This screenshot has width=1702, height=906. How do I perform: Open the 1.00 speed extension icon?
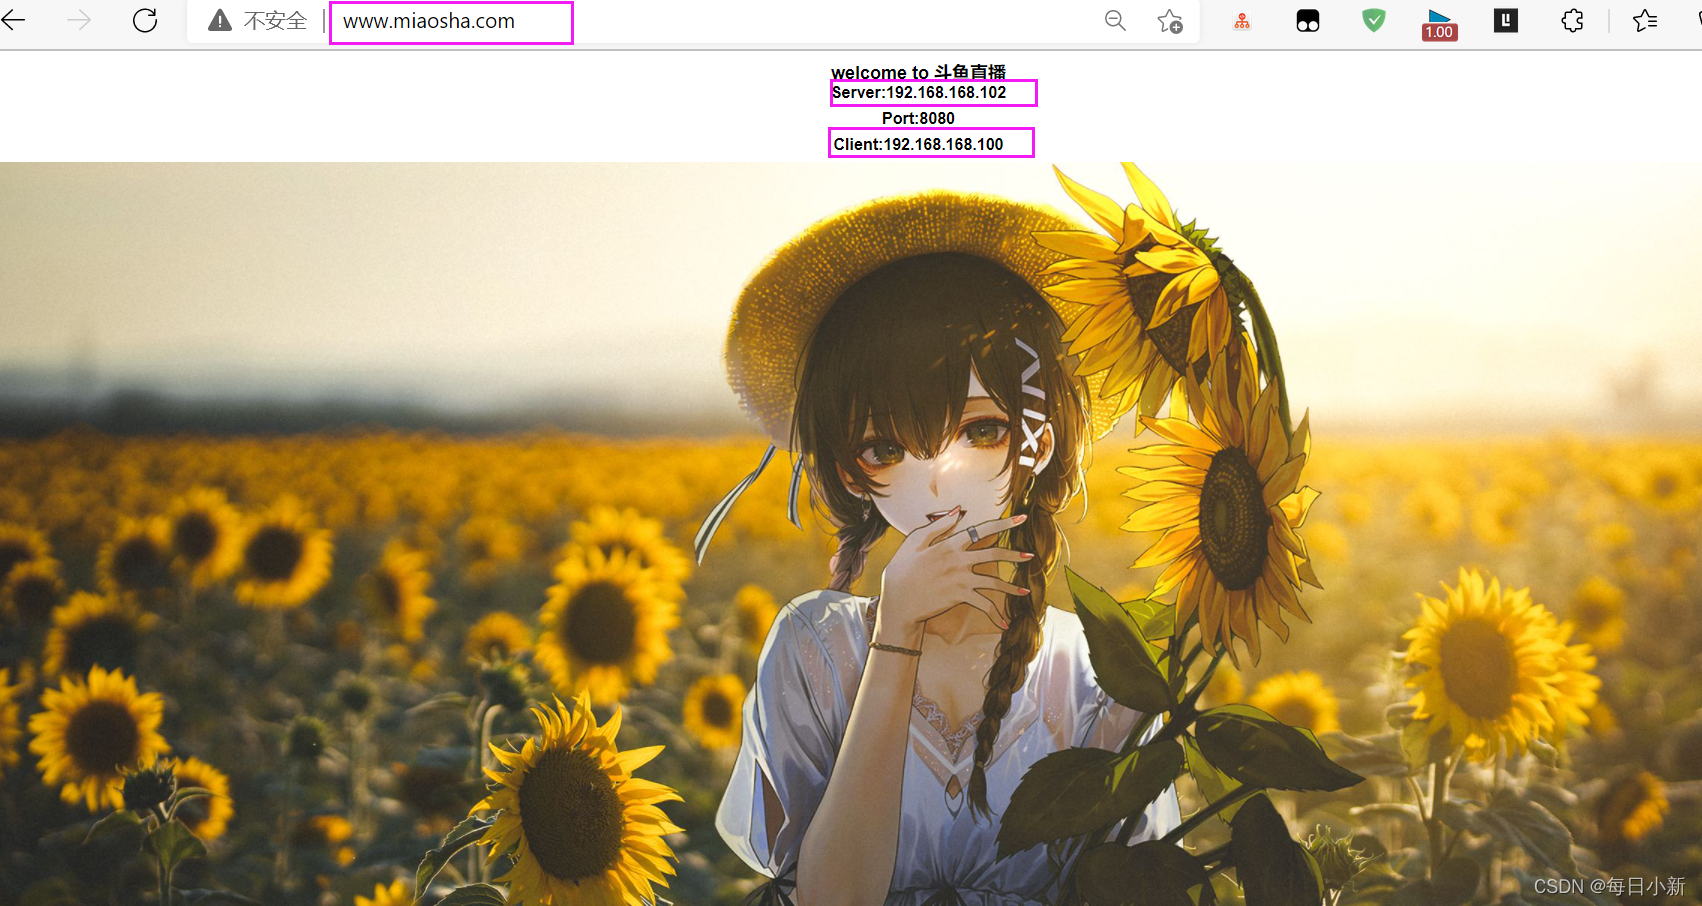pyautogui.click(x=1439, y=24)
